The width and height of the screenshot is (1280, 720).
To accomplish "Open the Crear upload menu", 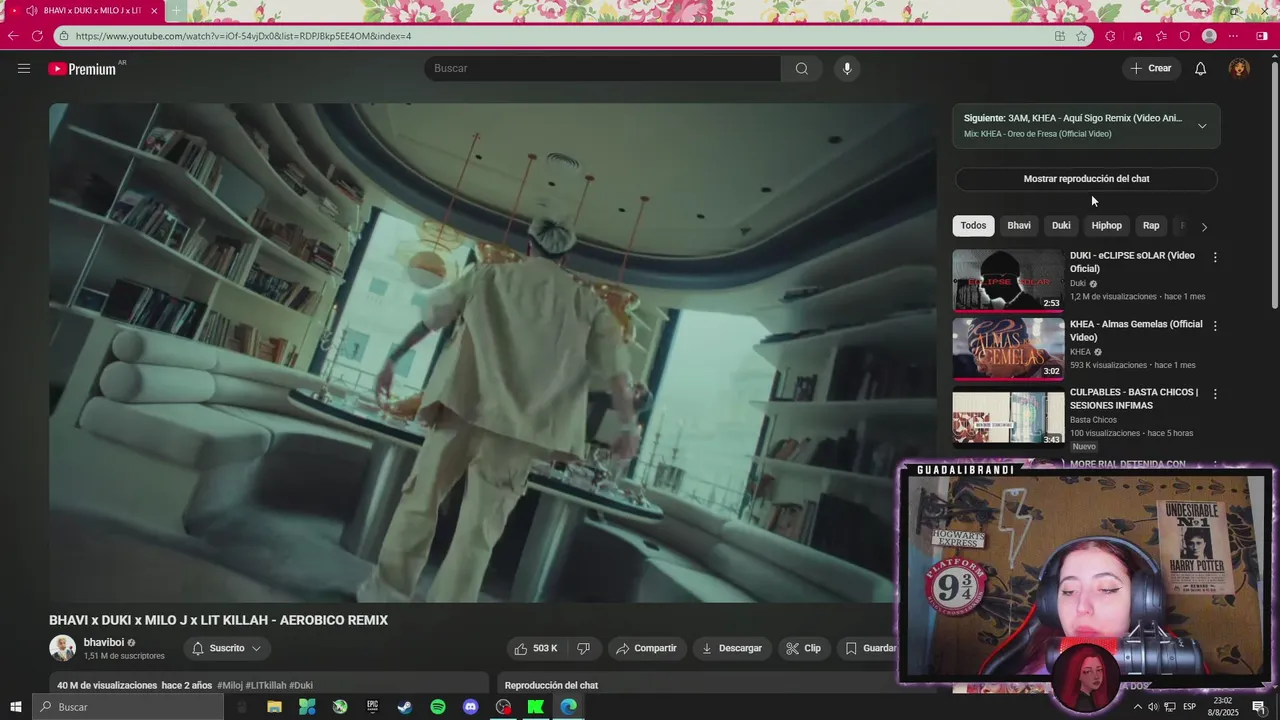I will coord(1151,68).
